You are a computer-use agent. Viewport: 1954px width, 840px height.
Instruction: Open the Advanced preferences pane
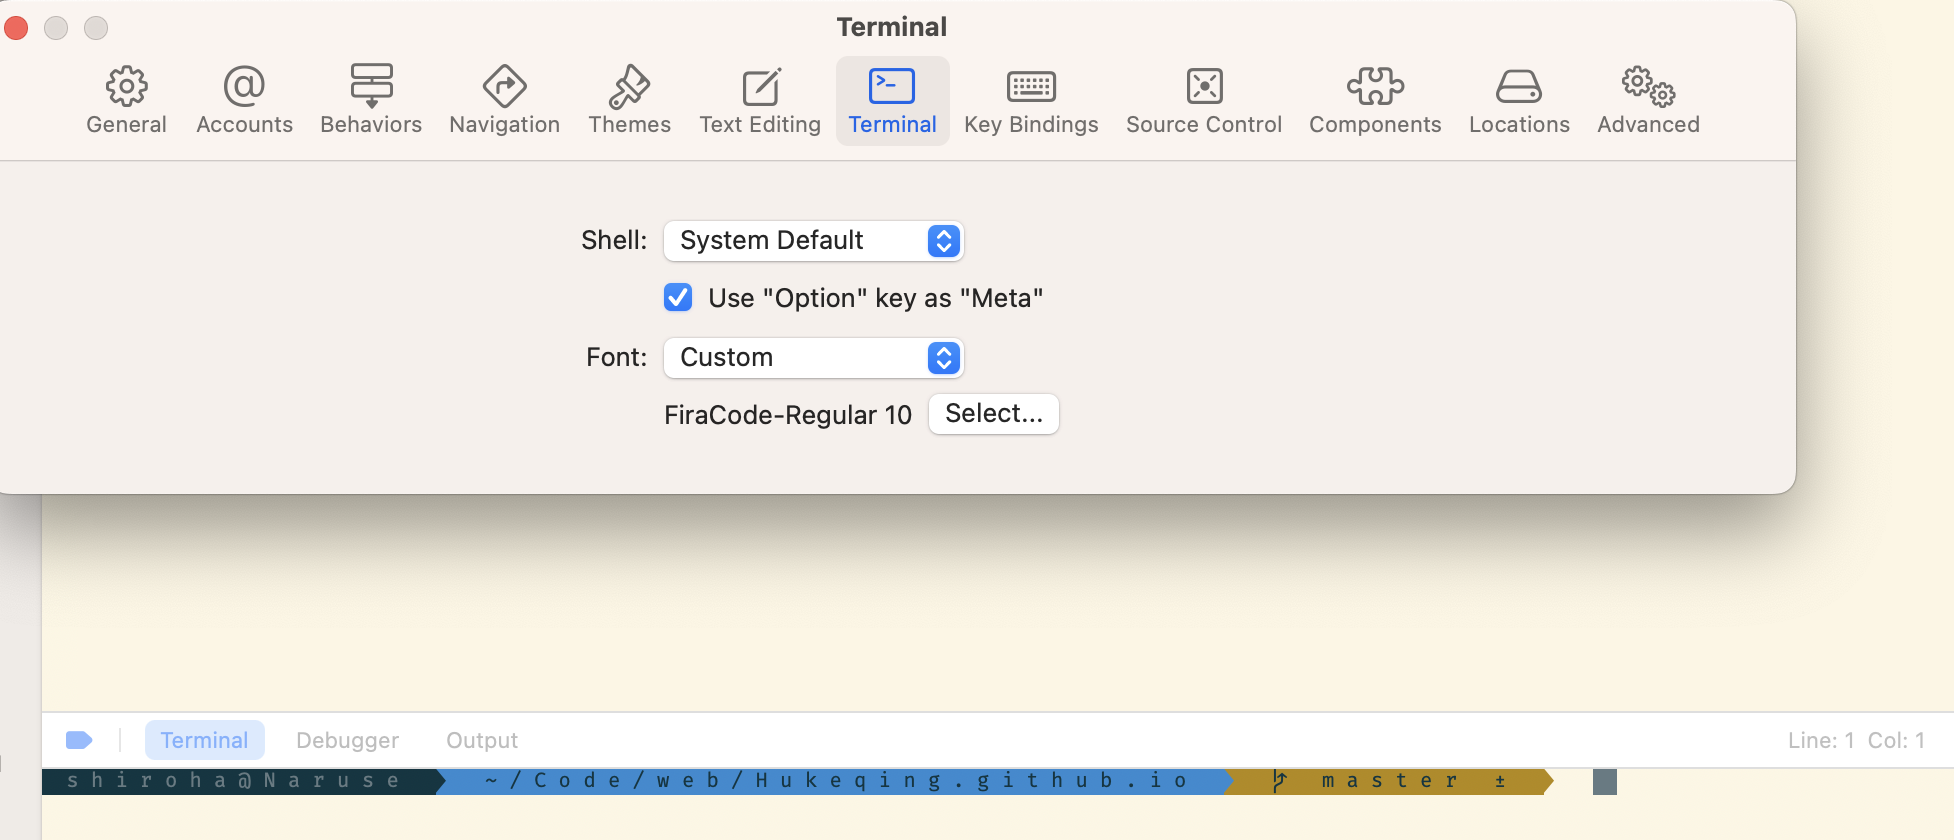[1648, 100]
